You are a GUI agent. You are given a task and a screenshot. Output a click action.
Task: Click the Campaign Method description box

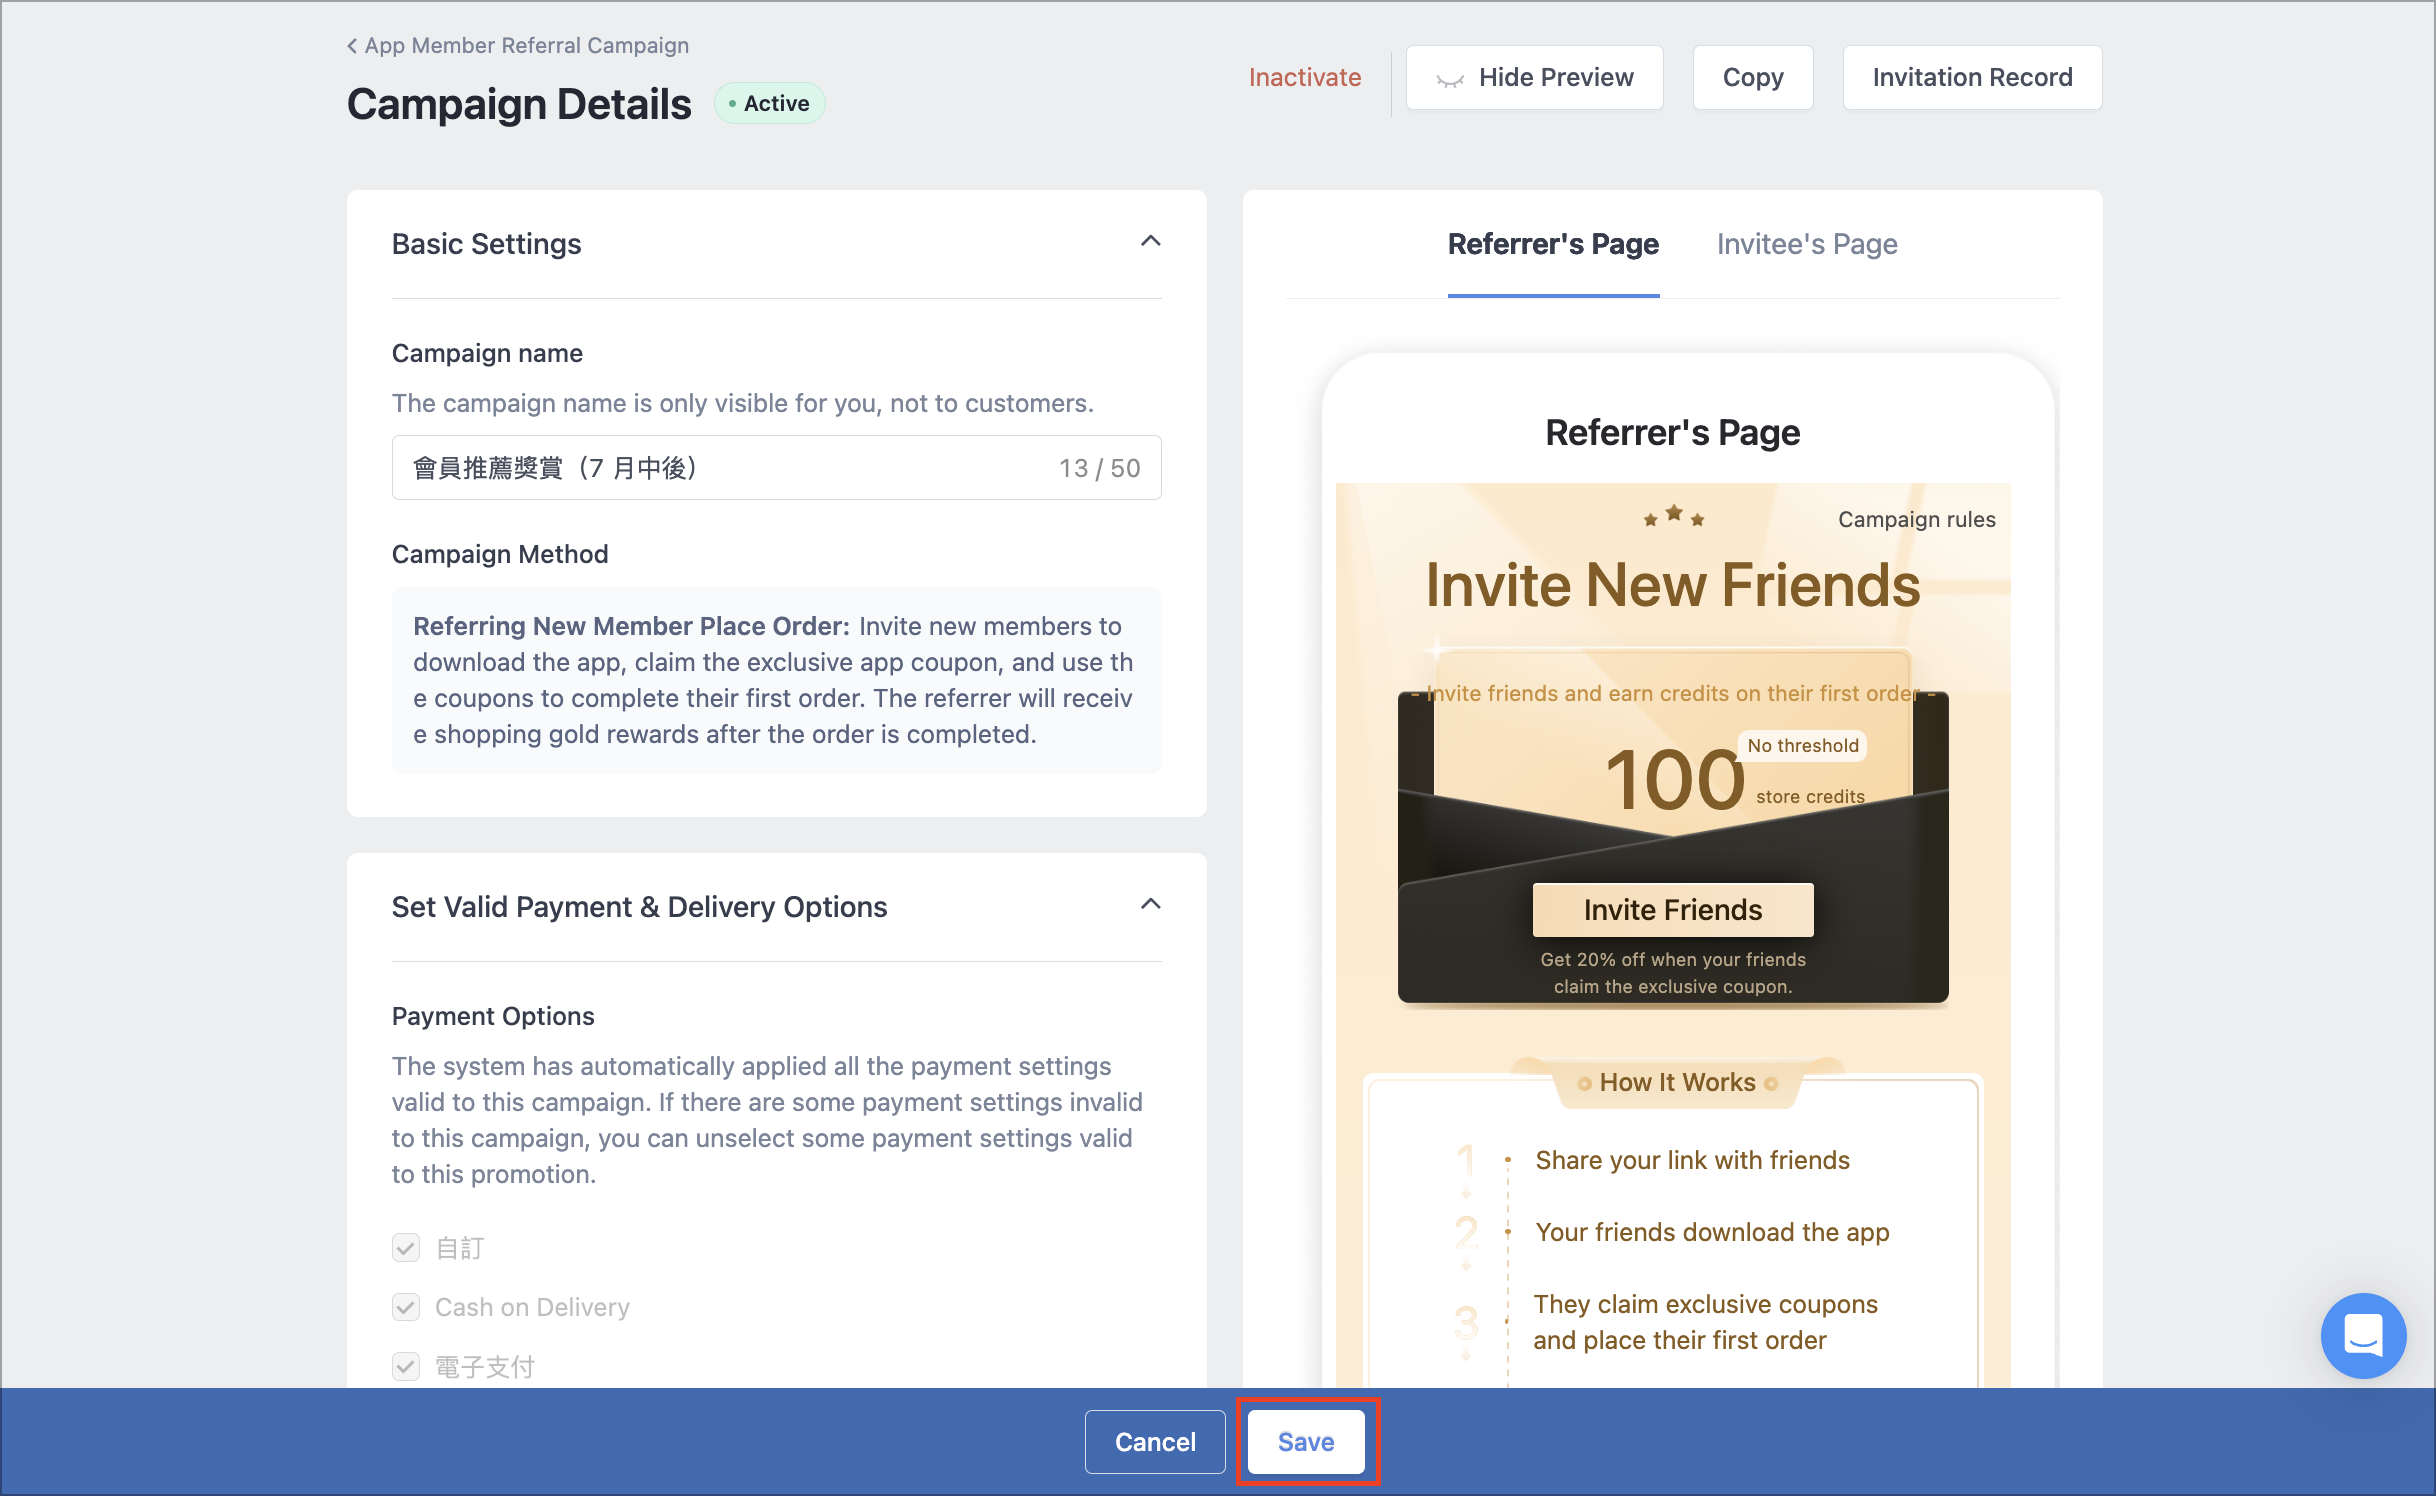coord(776,680)
